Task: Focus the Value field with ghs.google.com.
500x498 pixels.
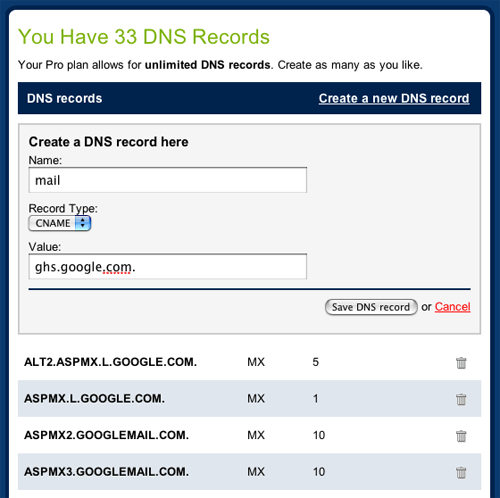Action: click(x=168, y=267)
